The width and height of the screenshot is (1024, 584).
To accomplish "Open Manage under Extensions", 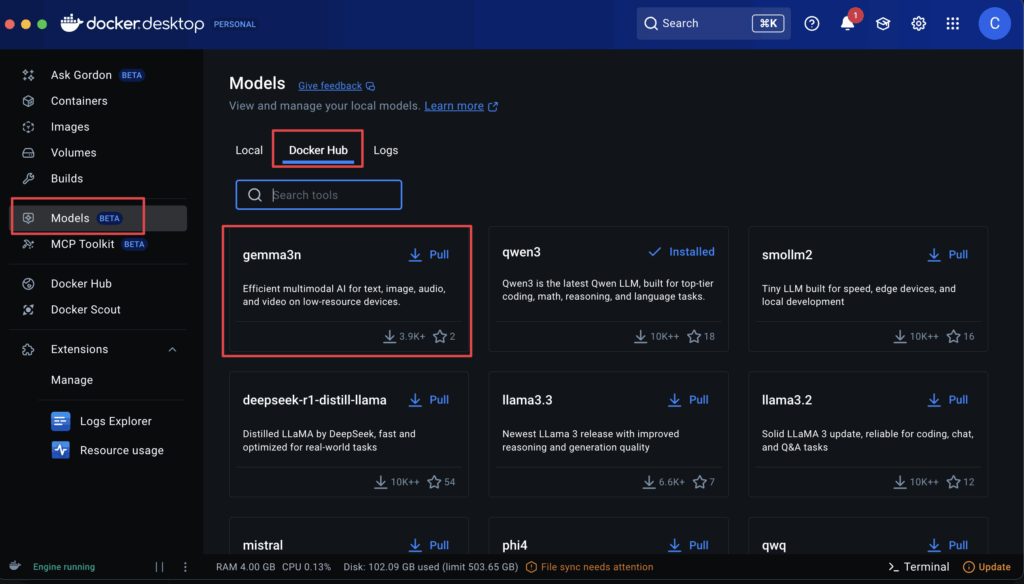I will tap(72, 380).
